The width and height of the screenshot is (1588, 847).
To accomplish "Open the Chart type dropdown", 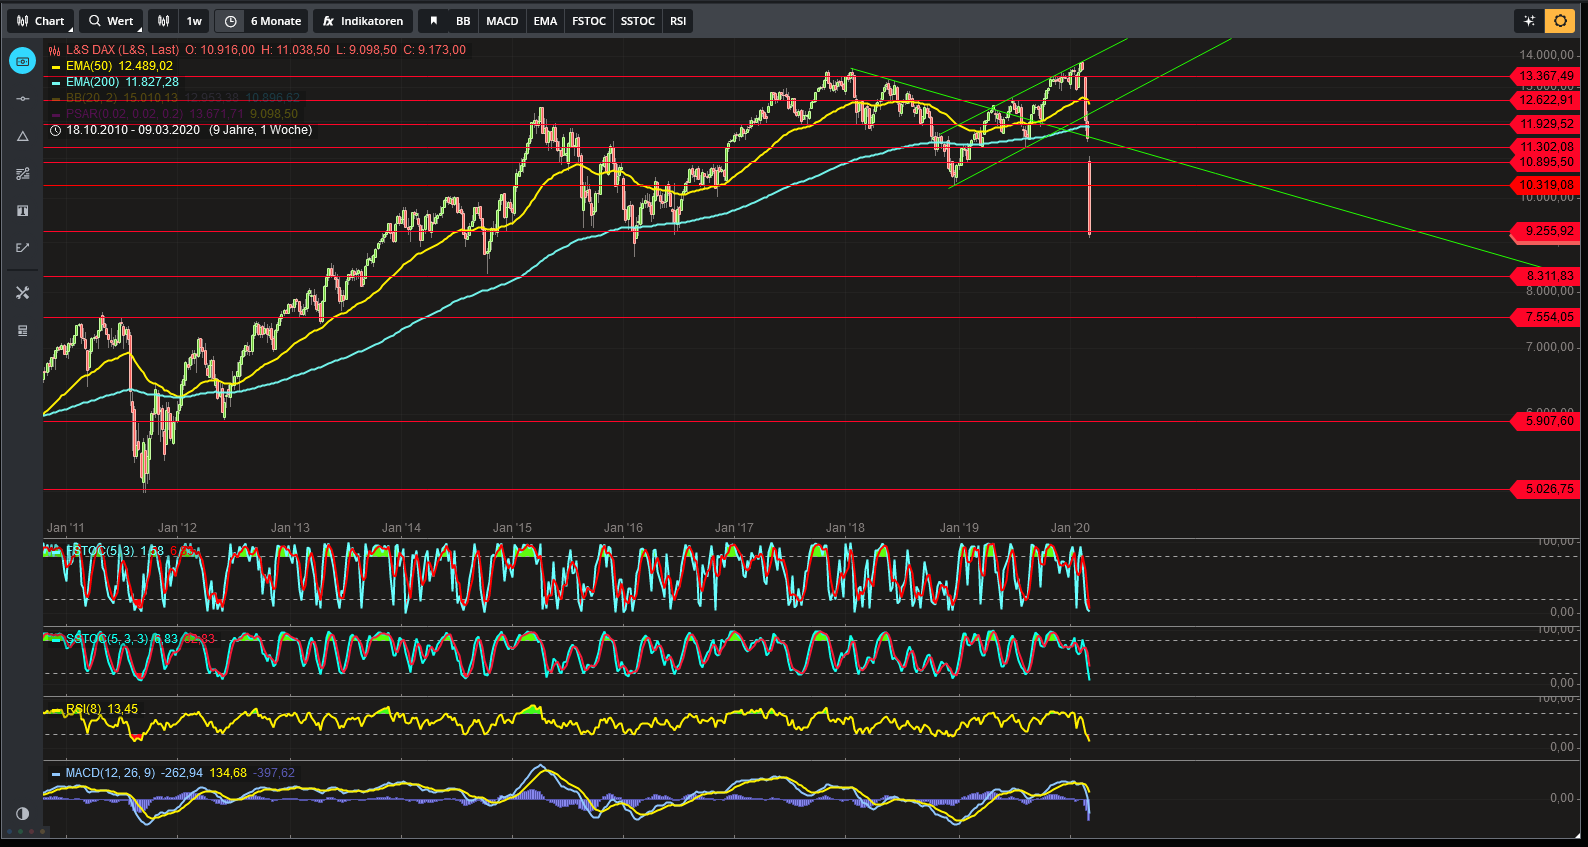I will (41, 21).
